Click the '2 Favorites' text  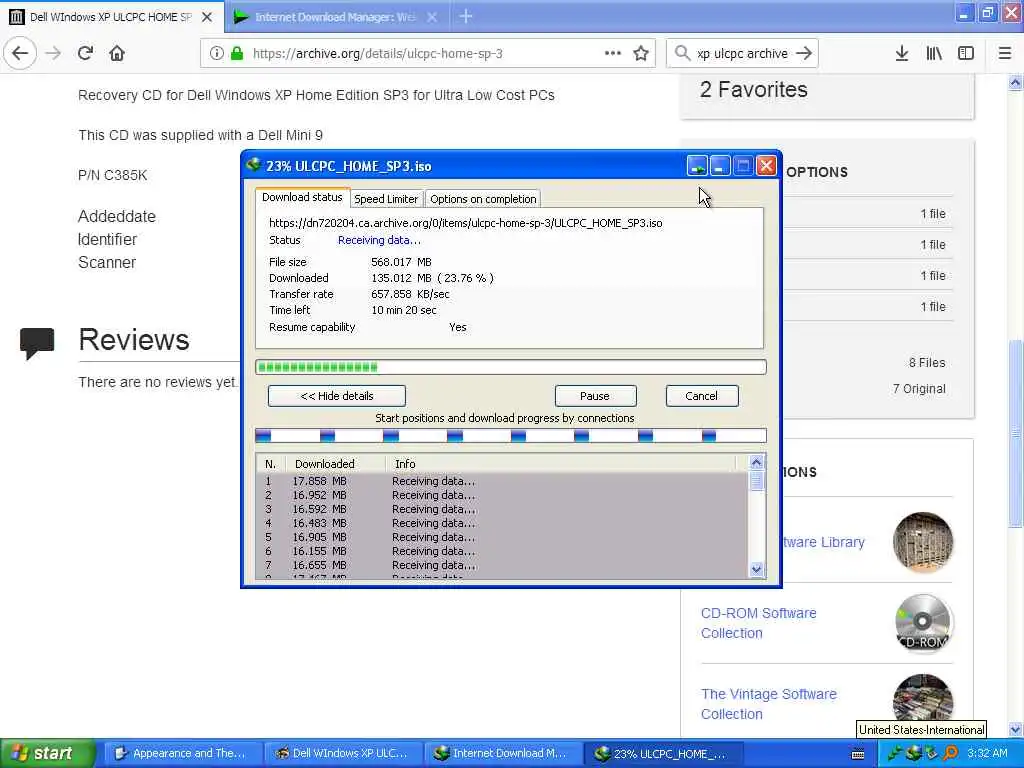pos(754,89)
